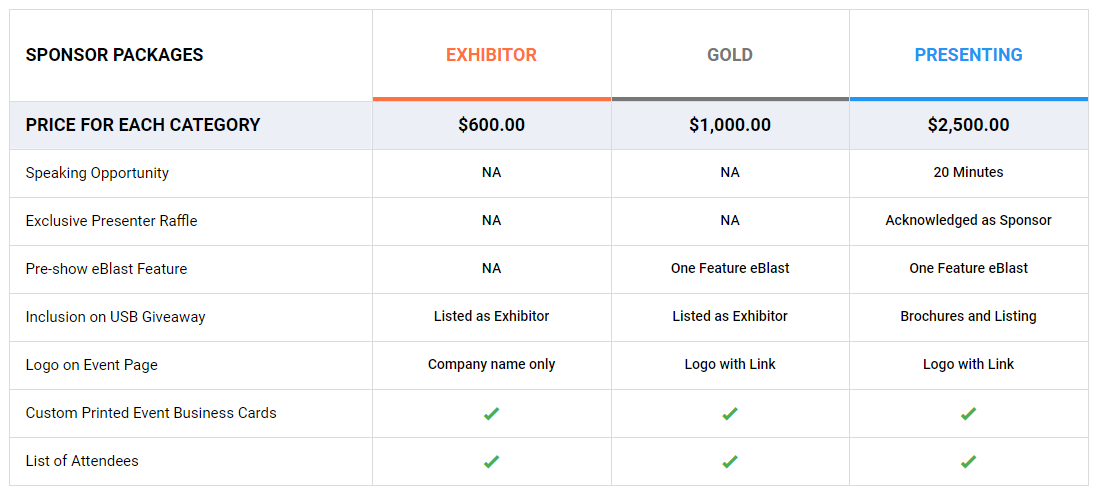This screenshot has height=501, width=1105.
Task: Click the orange bar under Exhibitor
Action: [x=492, y=99]
